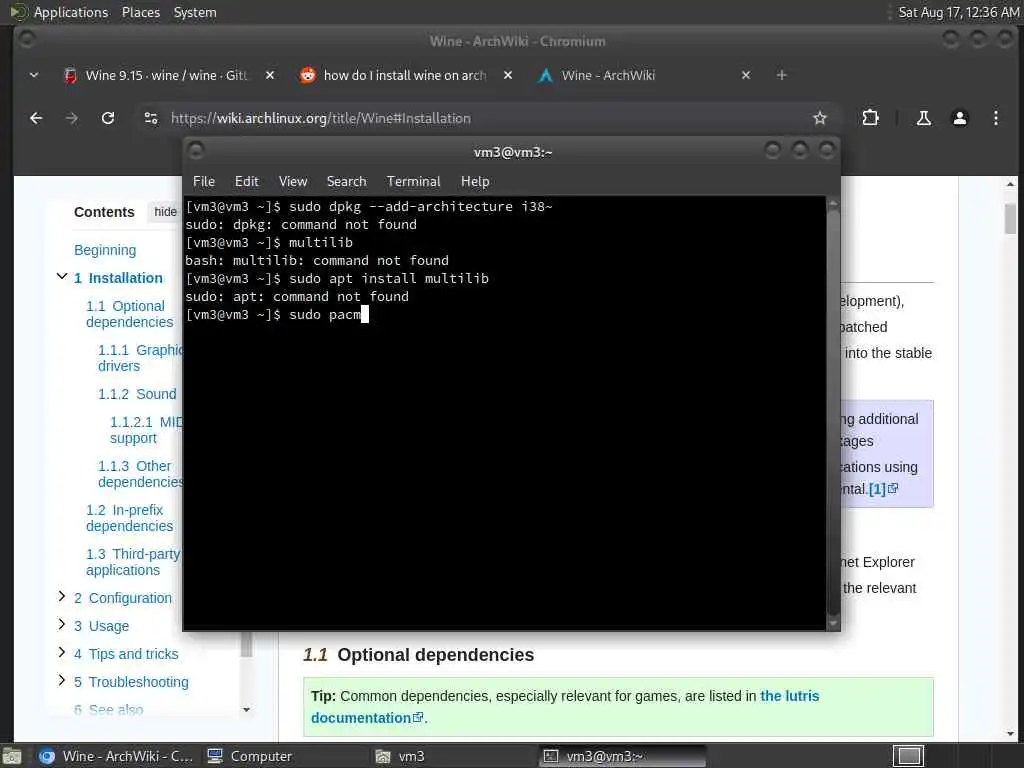Open the Places menu
This screenshot has width=1024, height=768.
[141, 12]
